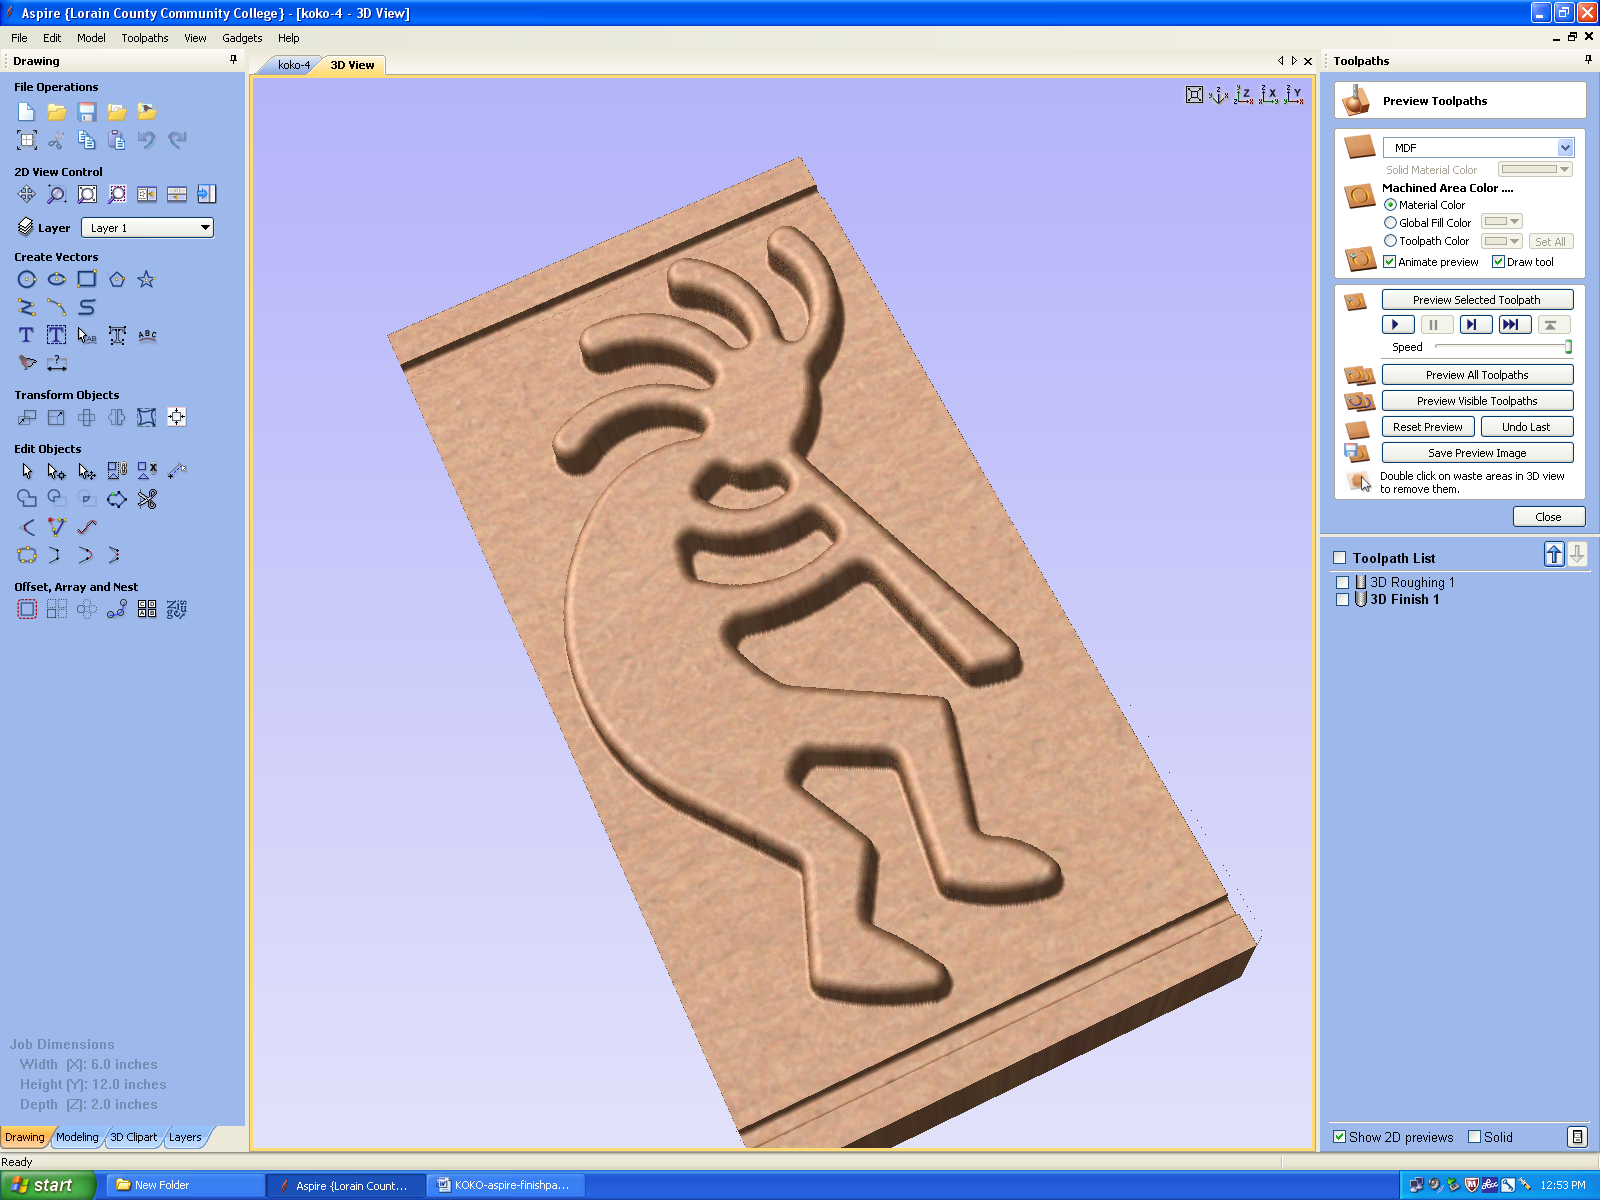Click the Undo Last button
Viewport: 1600px width, 1200px height.
coord(1526,427)
